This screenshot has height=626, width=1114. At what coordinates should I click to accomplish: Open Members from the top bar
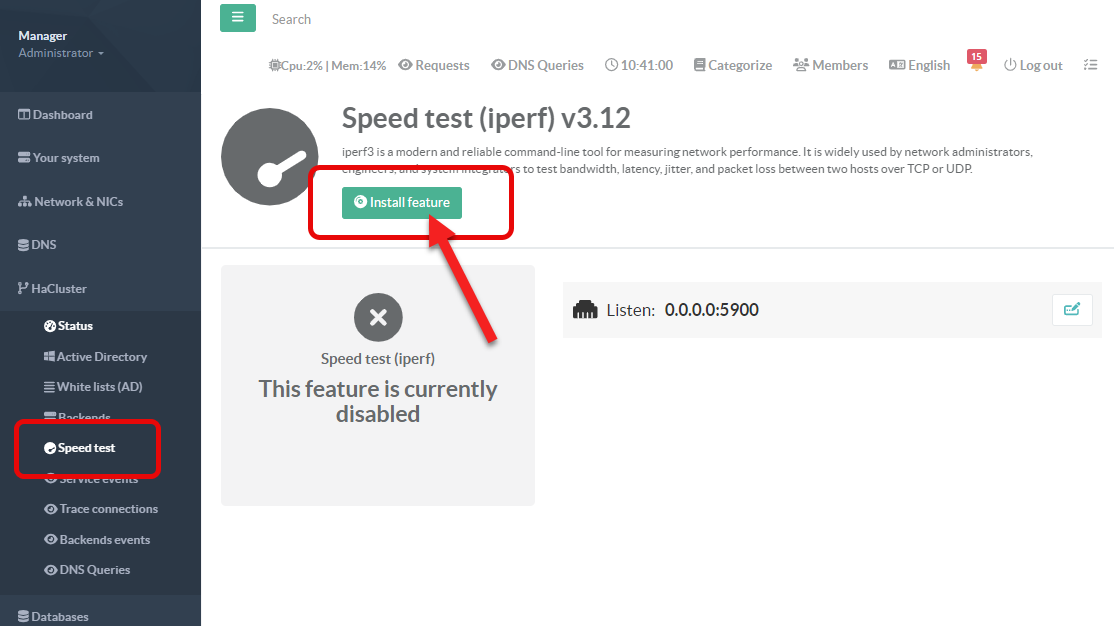(830, 65)
